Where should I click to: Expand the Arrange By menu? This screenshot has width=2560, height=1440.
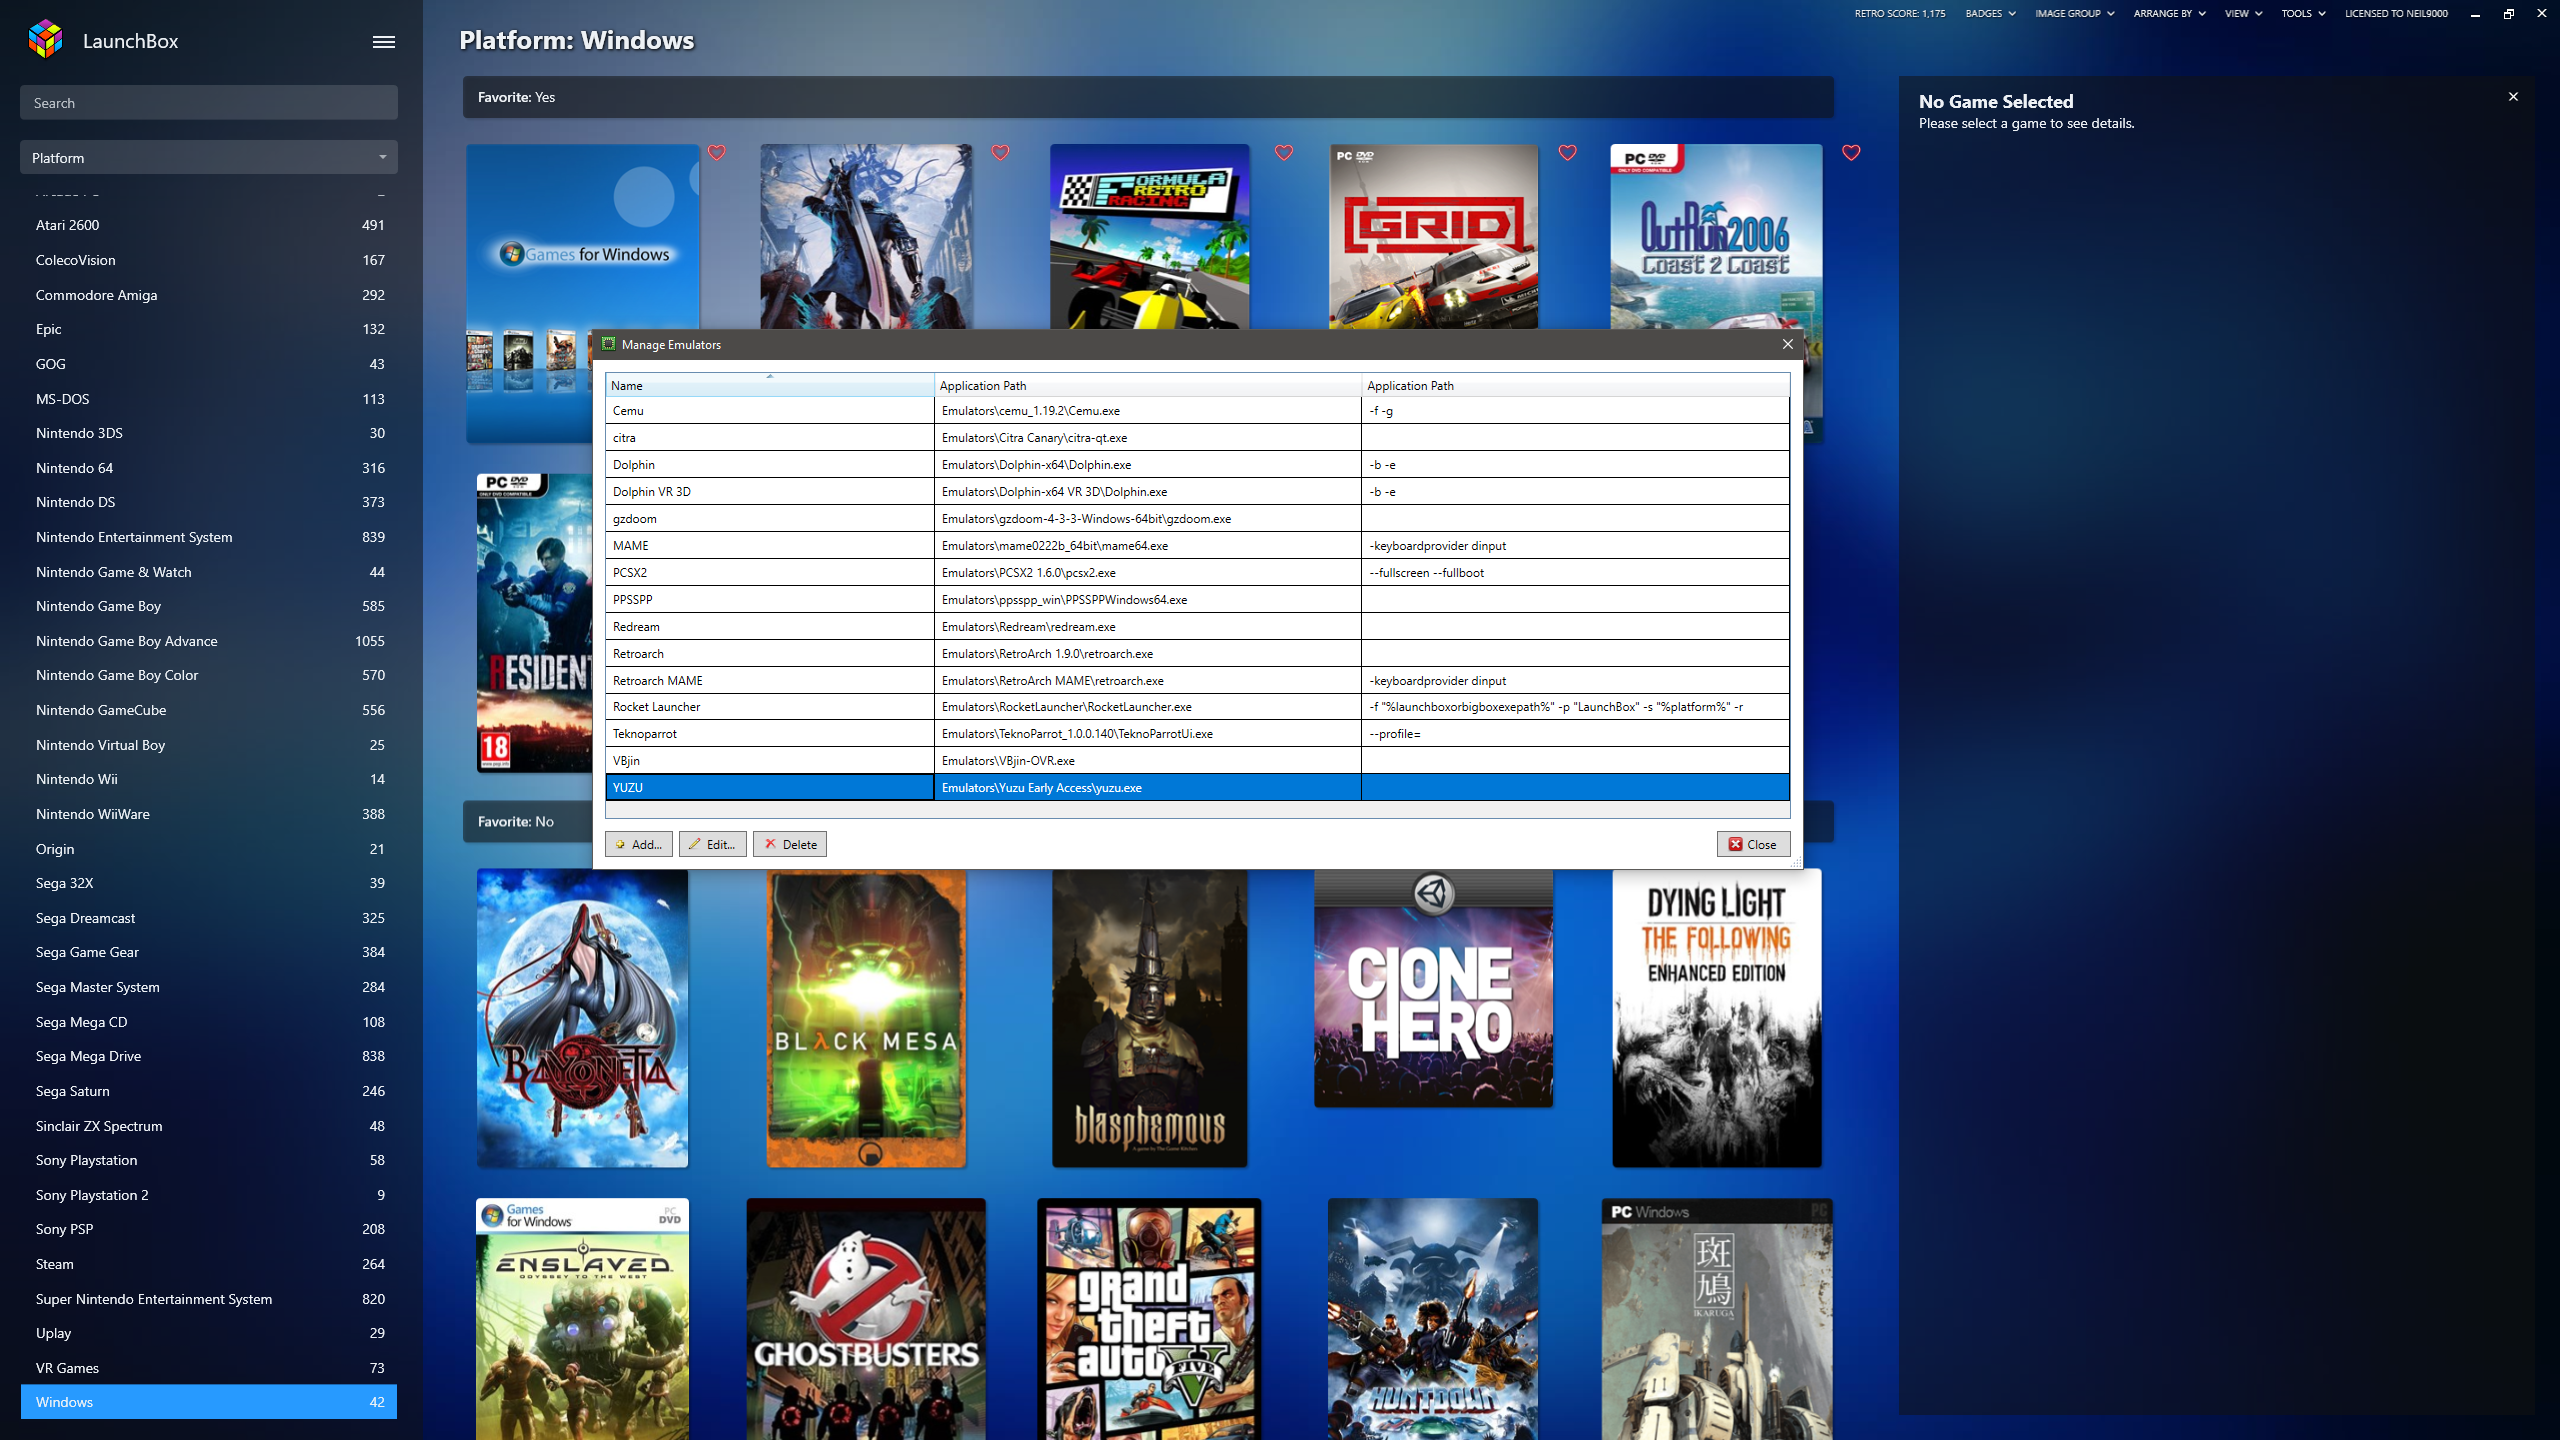(x=2169, y=14)
